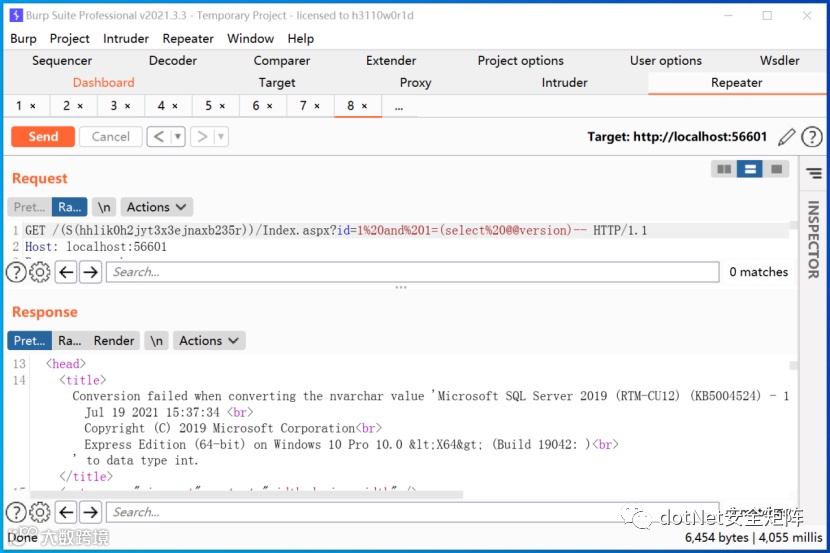This screenshot has width=830, height=553.
Task: Close Repeater tab 1
Action: [x=33, y=106]
